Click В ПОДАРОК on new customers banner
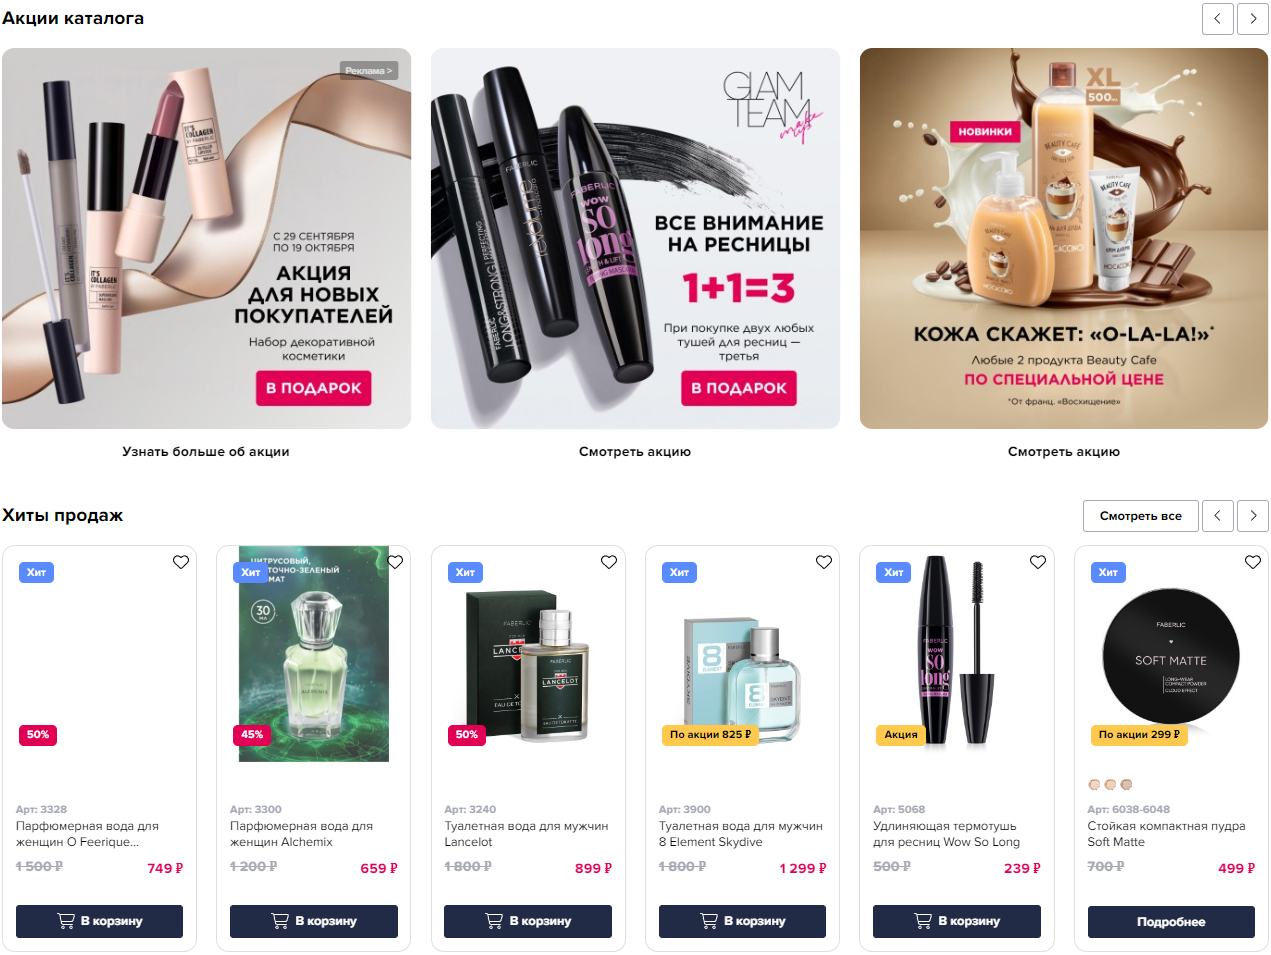Image resolution: width=1271 pixels, height=955 pixels. [x=314, y=388]
